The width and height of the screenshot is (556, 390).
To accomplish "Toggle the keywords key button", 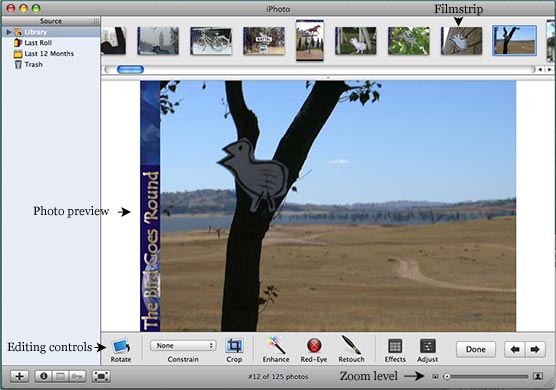I will pos(77,377).
